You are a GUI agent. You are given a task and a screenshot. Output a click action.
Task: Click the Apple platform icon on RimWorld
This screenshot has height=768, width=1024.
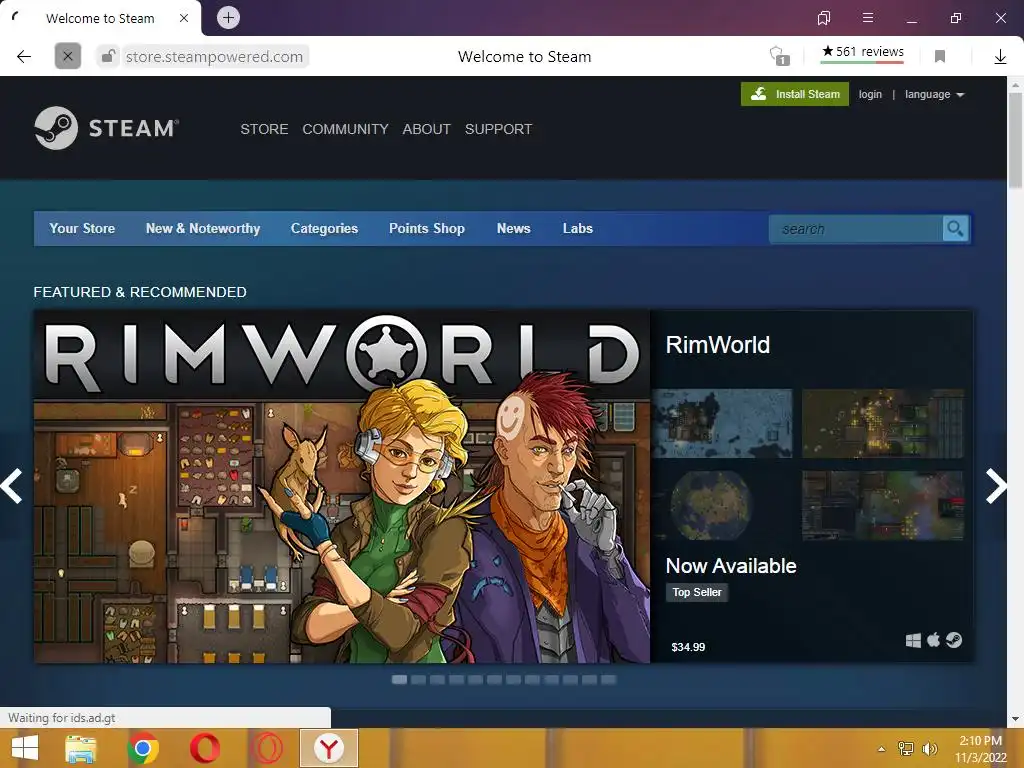click(x=933, y=640)
